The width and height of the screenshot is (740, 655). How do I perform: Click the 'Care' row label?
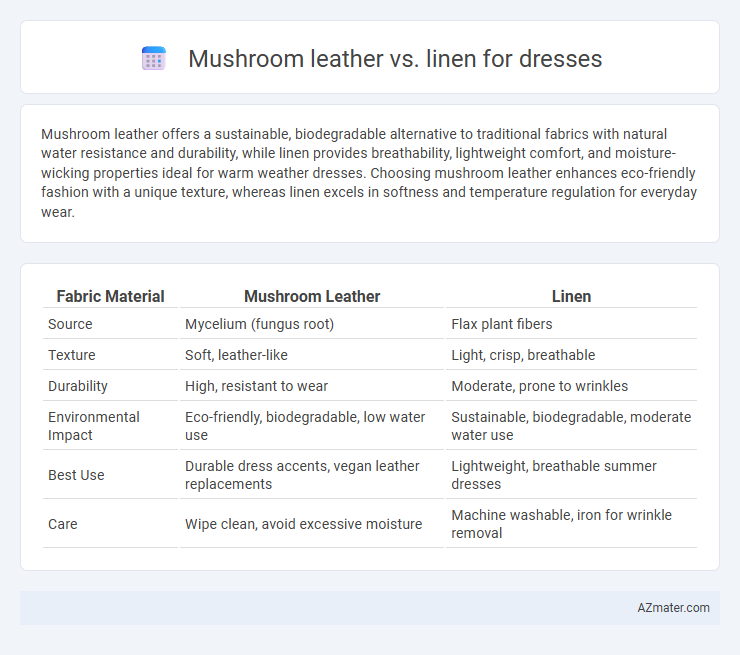tap(62, 524)
